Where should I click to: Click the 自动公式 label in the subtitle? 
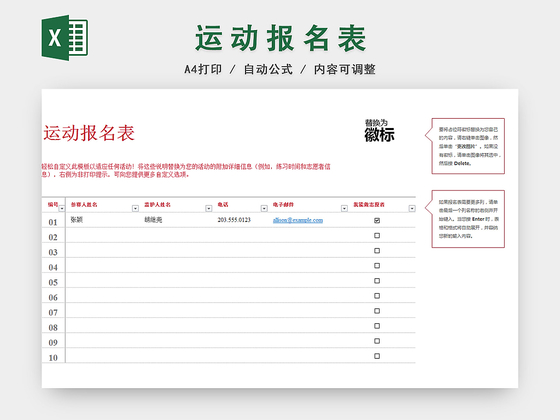pos(268,69)
